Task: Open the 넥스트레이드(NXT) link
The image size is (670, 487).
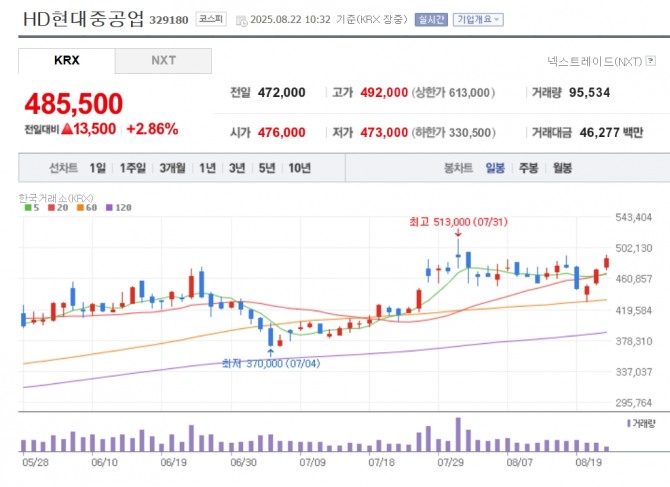Action: 595,62
